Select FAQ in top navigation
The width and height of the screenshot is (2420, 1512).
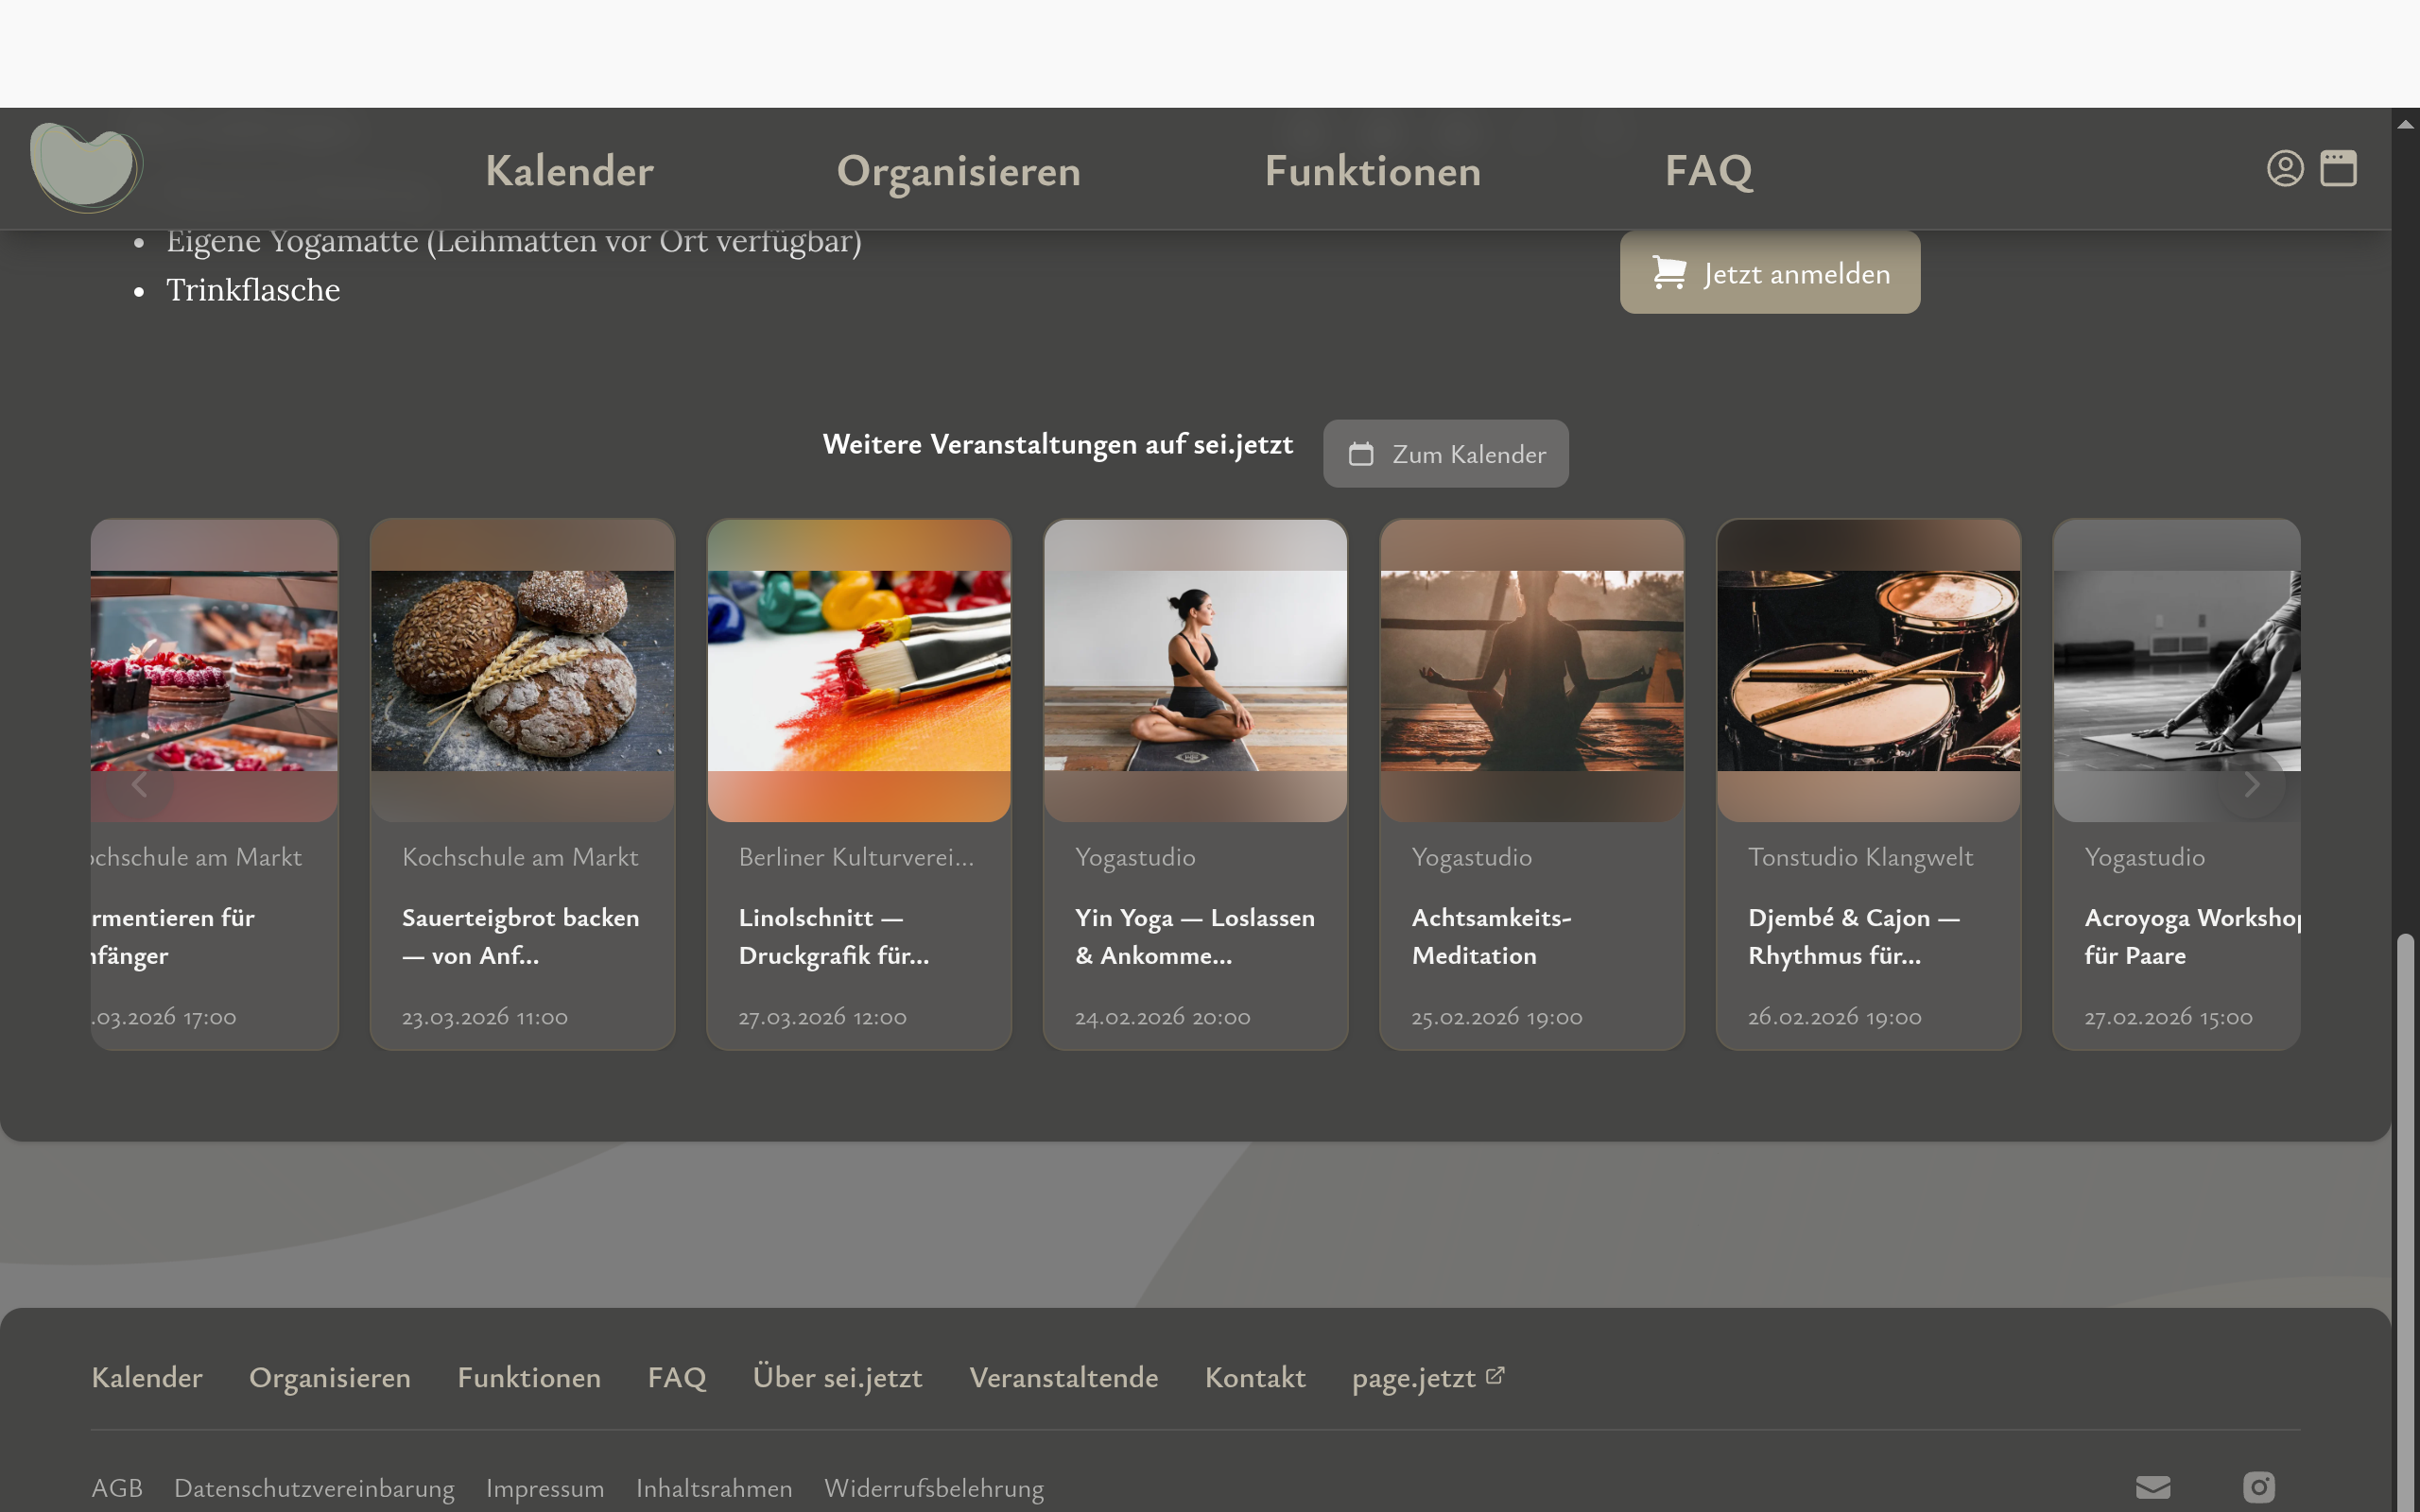click(1708, 171)
